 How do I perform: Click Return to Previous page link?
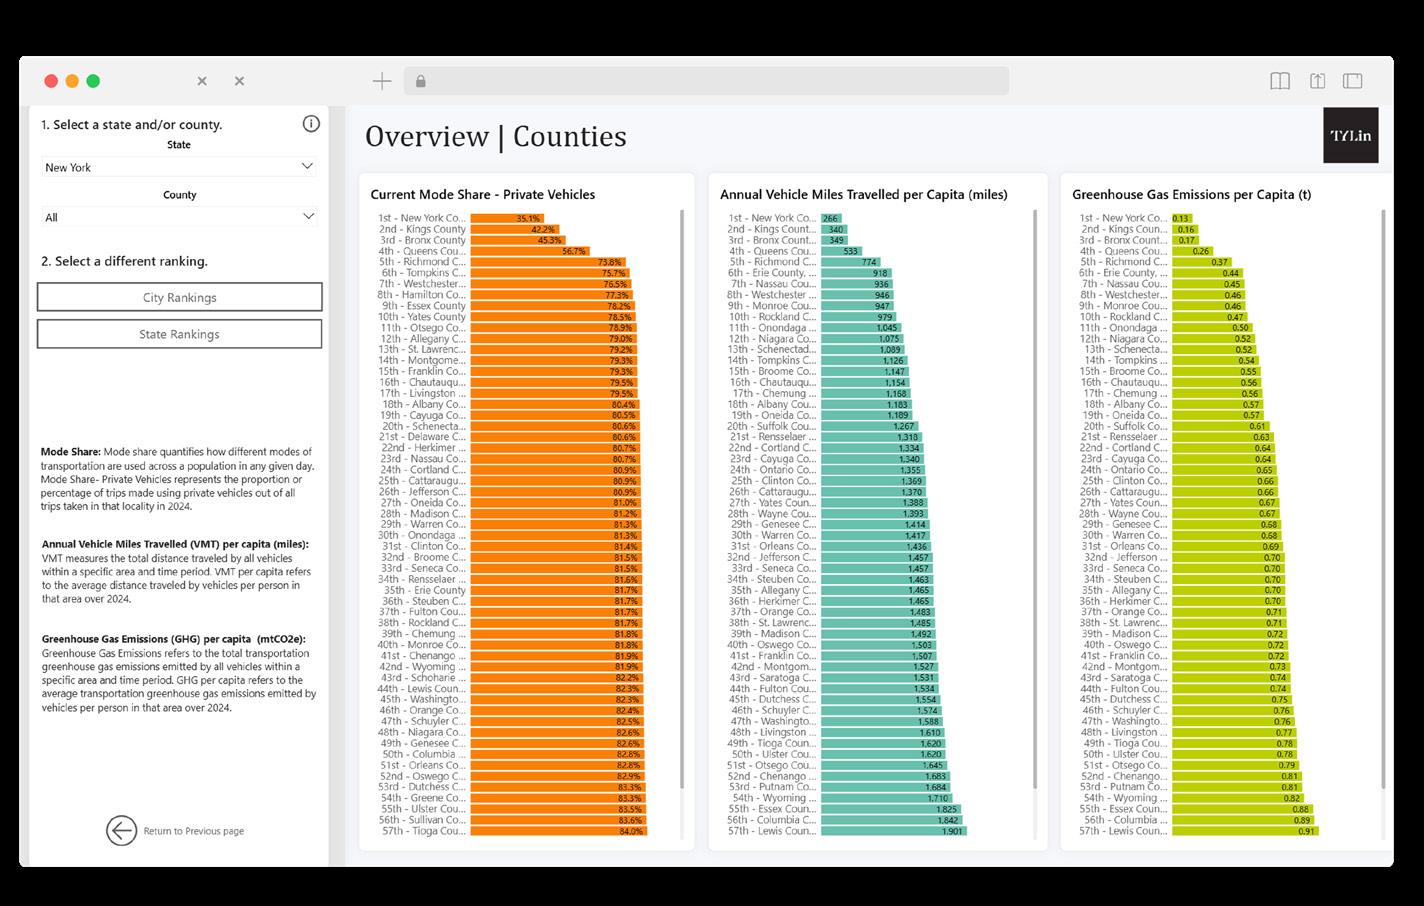pyautogui.click(x=194, y=831)
